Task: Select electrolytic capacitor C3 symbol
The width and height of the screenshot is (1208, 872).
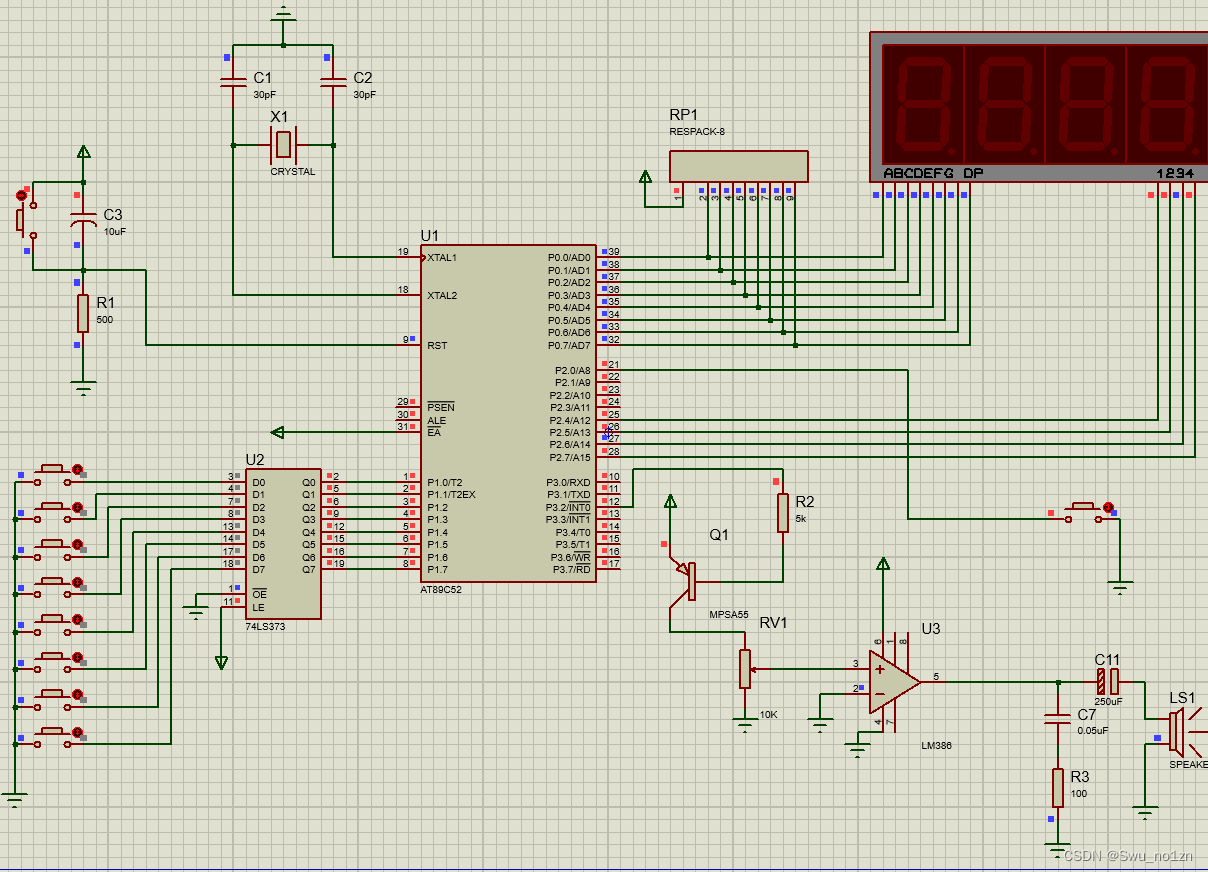Action: tap(83, 220)
